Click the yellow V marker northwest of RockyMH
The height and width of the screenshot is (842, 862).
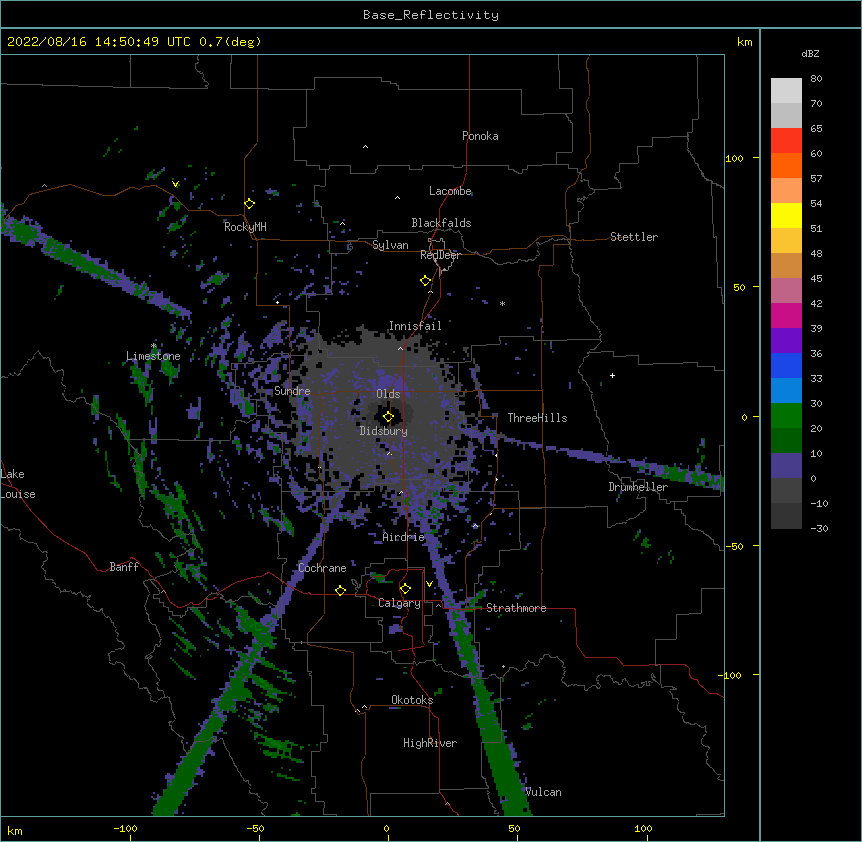(175, 184)
